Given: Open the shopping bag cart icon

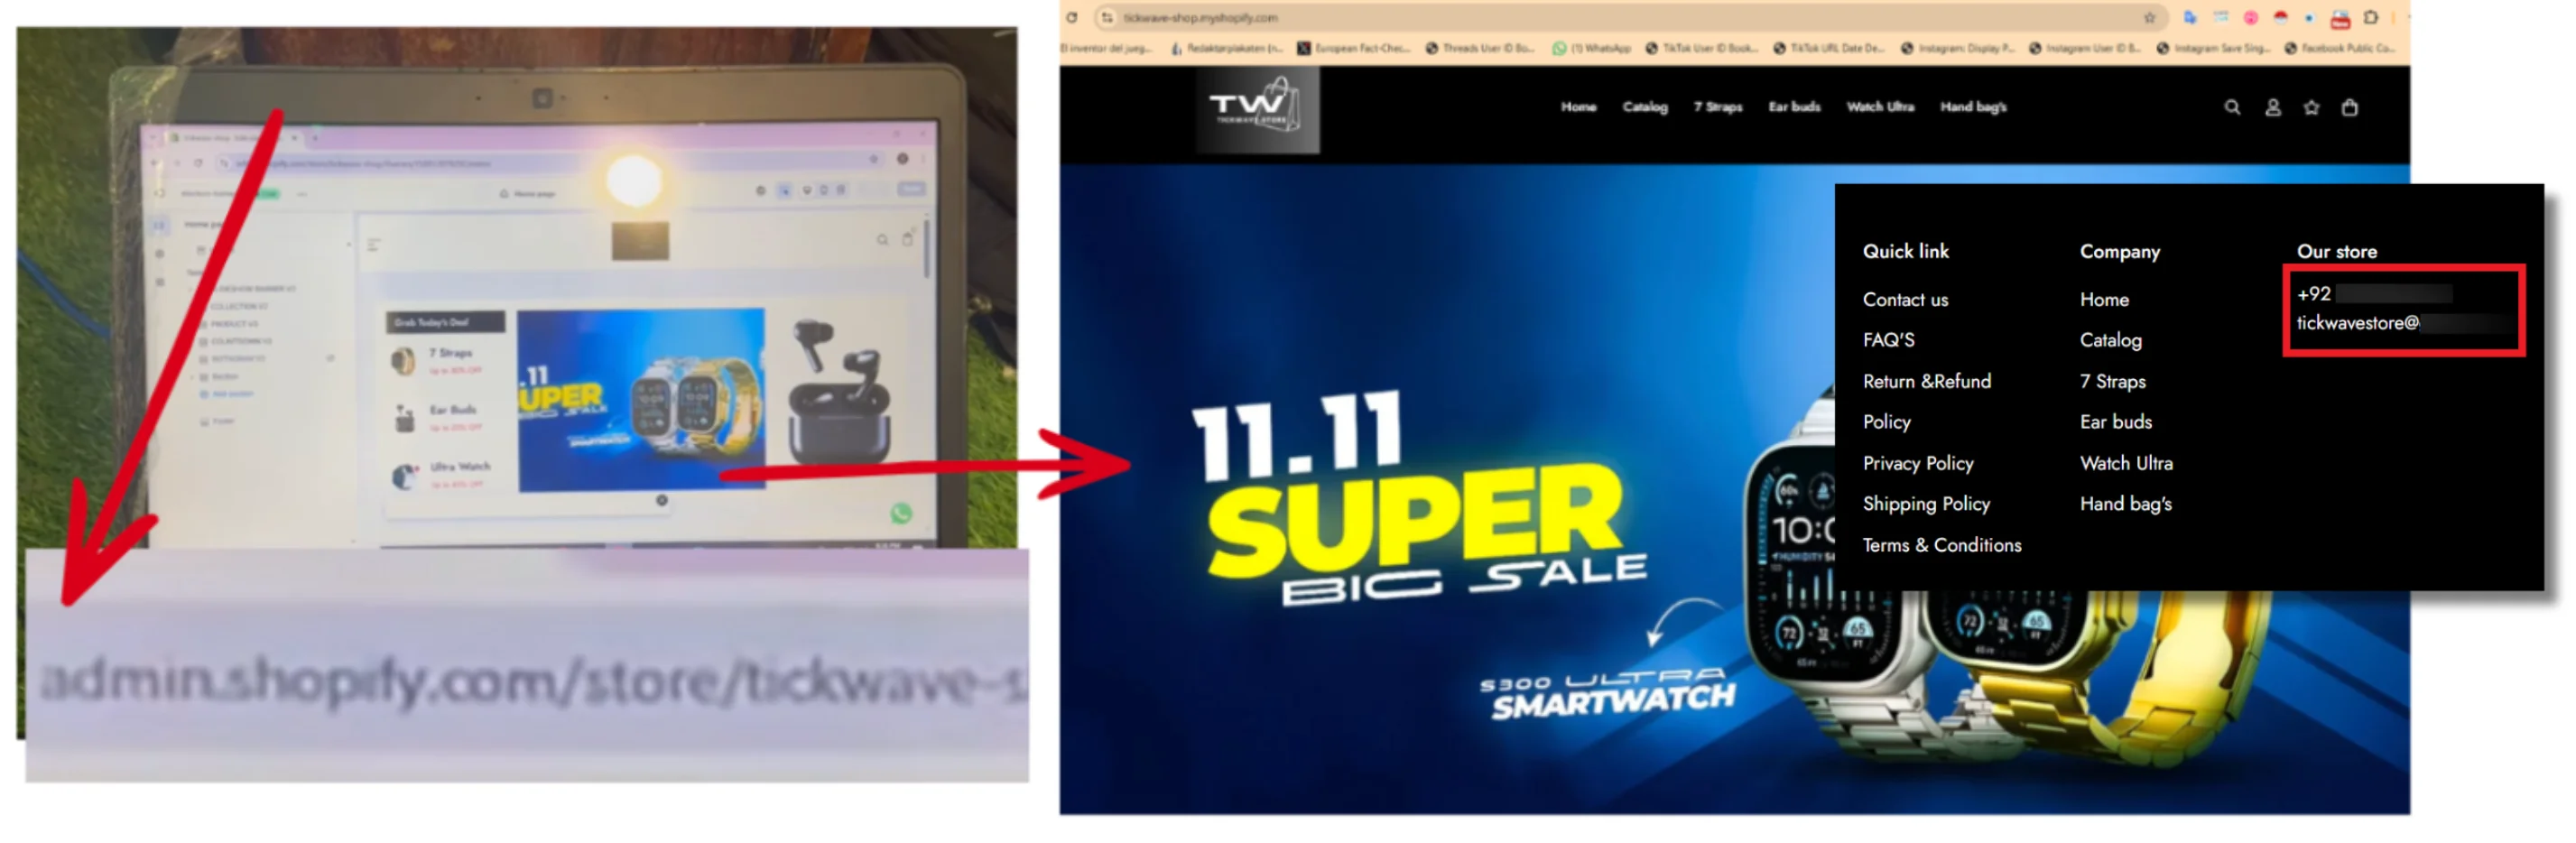Looking at the screenshot, I should (2349, 107).
